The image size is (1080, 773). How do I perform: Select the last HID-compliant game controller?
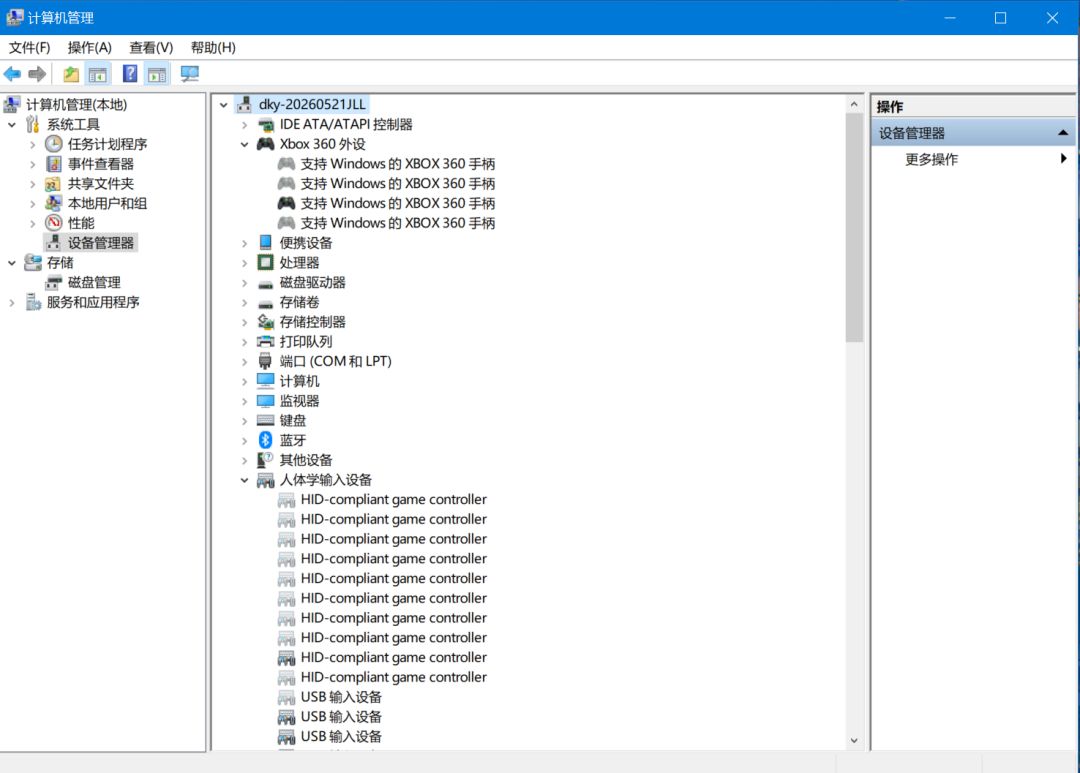tap(393, 677)
